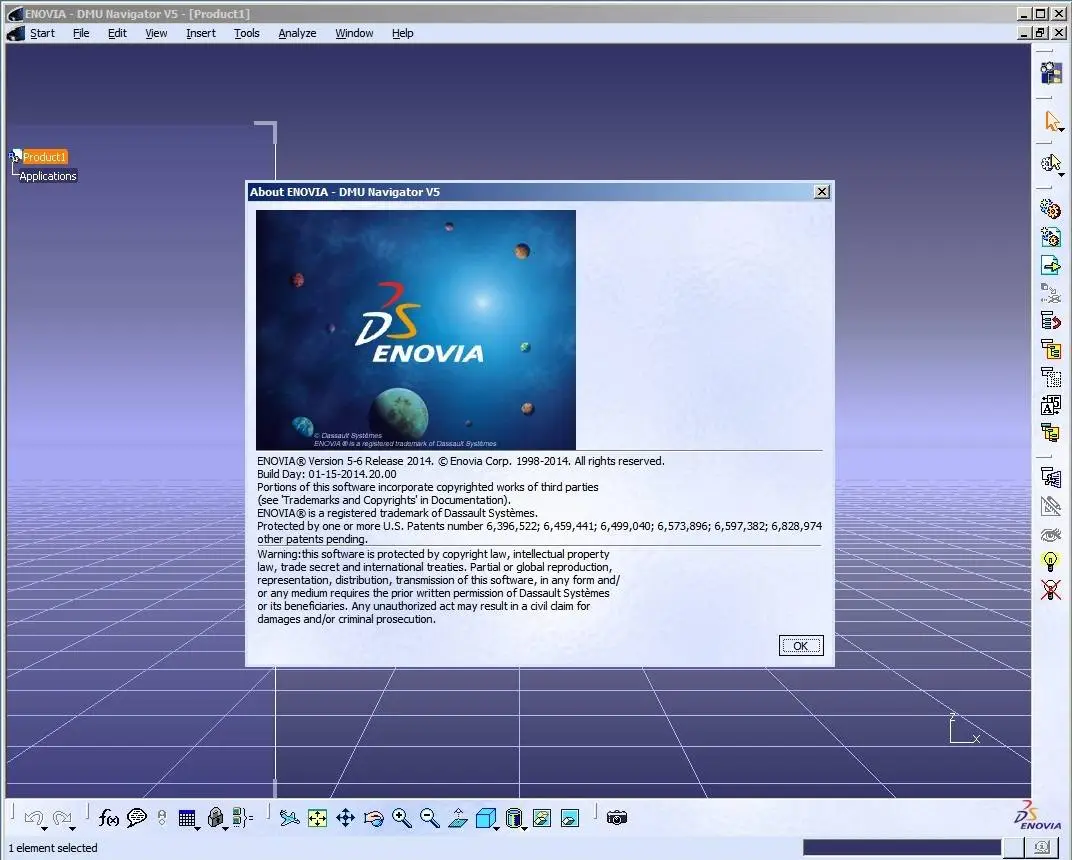Click the padlock lock icon
Image resolution: width=1072 pixels, height=860 pixels.
coord(215,818)
